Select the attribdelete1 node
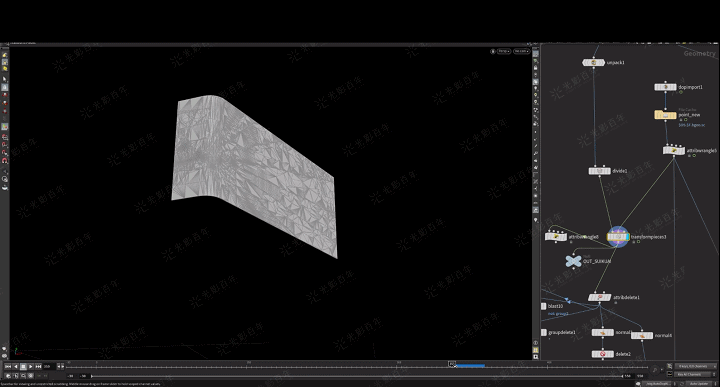The image size is (720, 387). 600,297
